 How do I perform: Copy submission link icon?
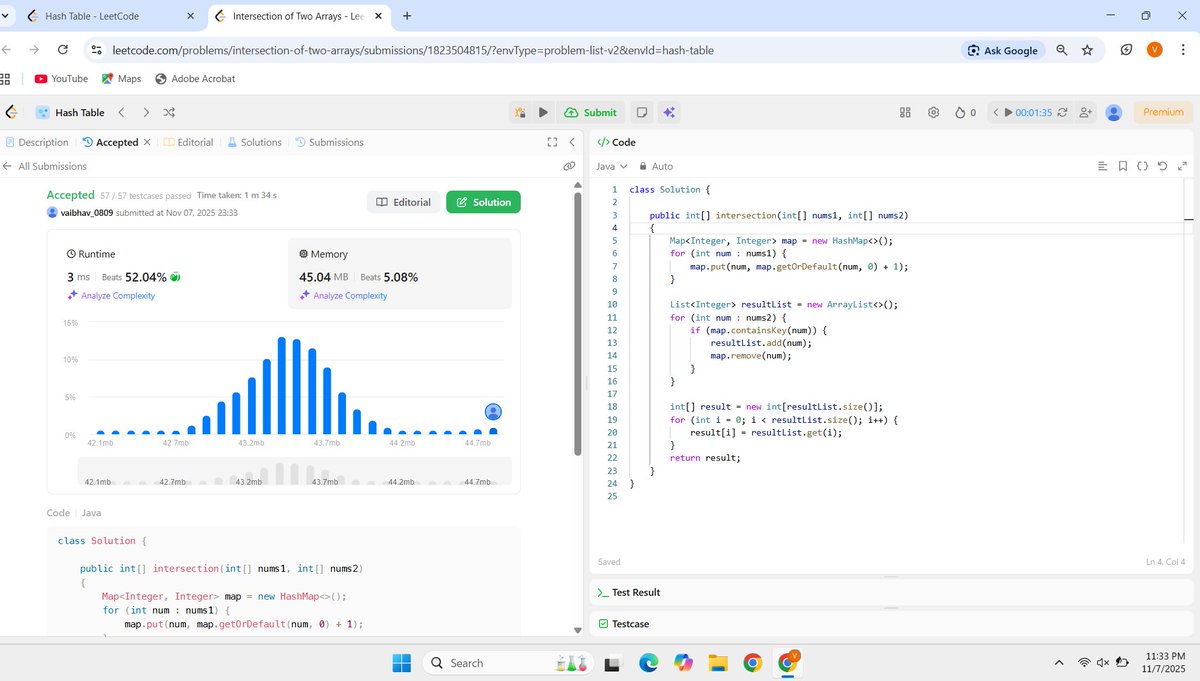tap(569, 166)
